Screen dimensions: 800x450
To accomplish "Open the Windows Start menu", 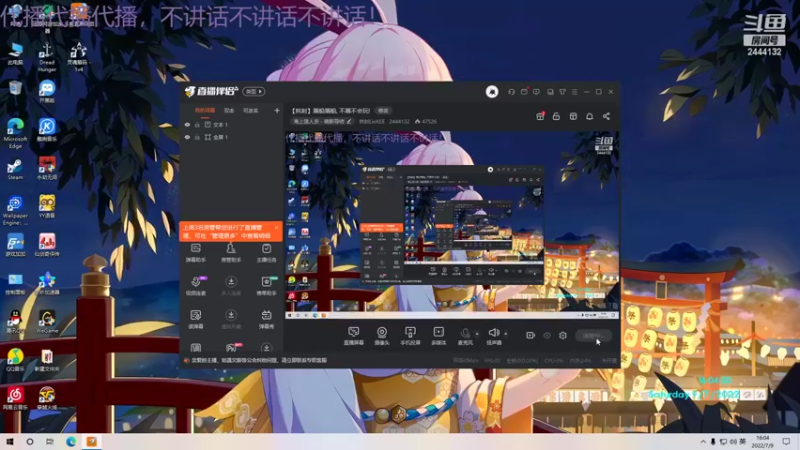I will click(10, 442).
